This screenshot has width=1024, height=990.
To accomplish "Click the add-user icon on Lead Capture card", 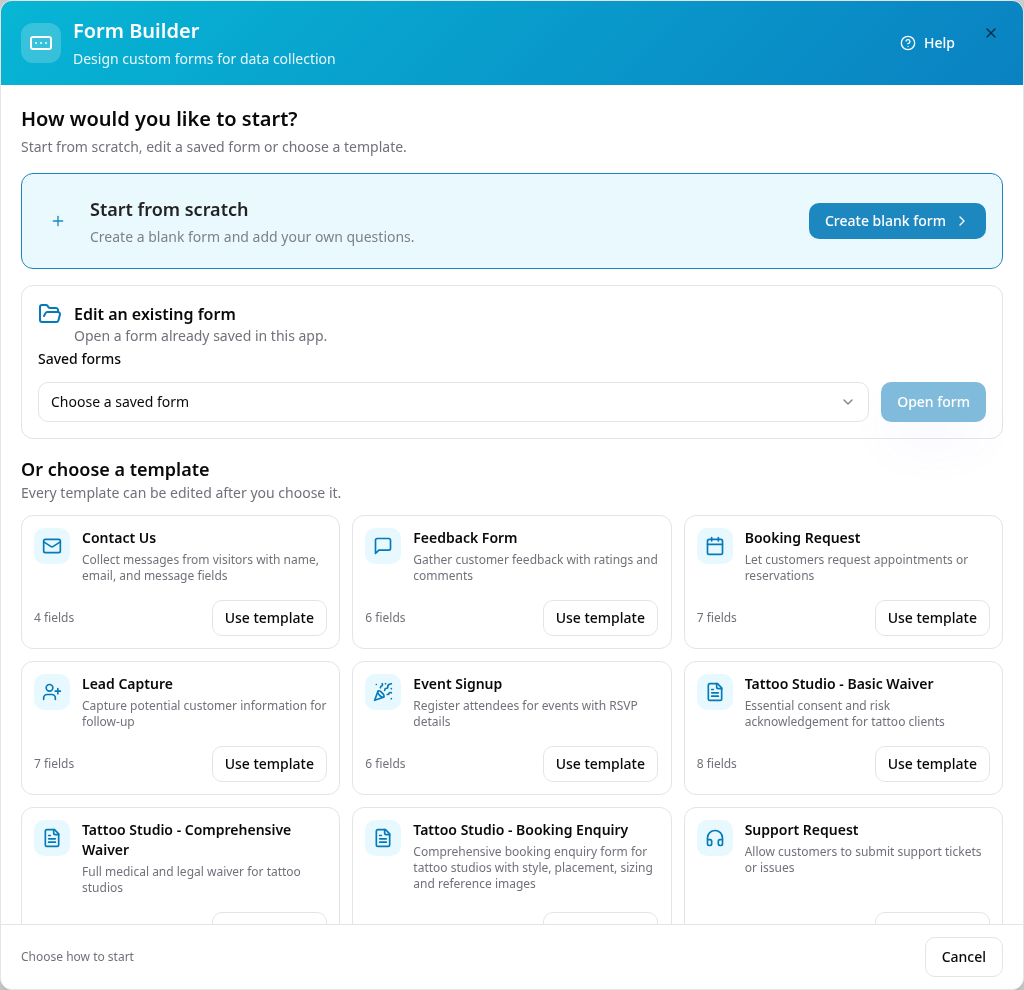I will point(52,692).
